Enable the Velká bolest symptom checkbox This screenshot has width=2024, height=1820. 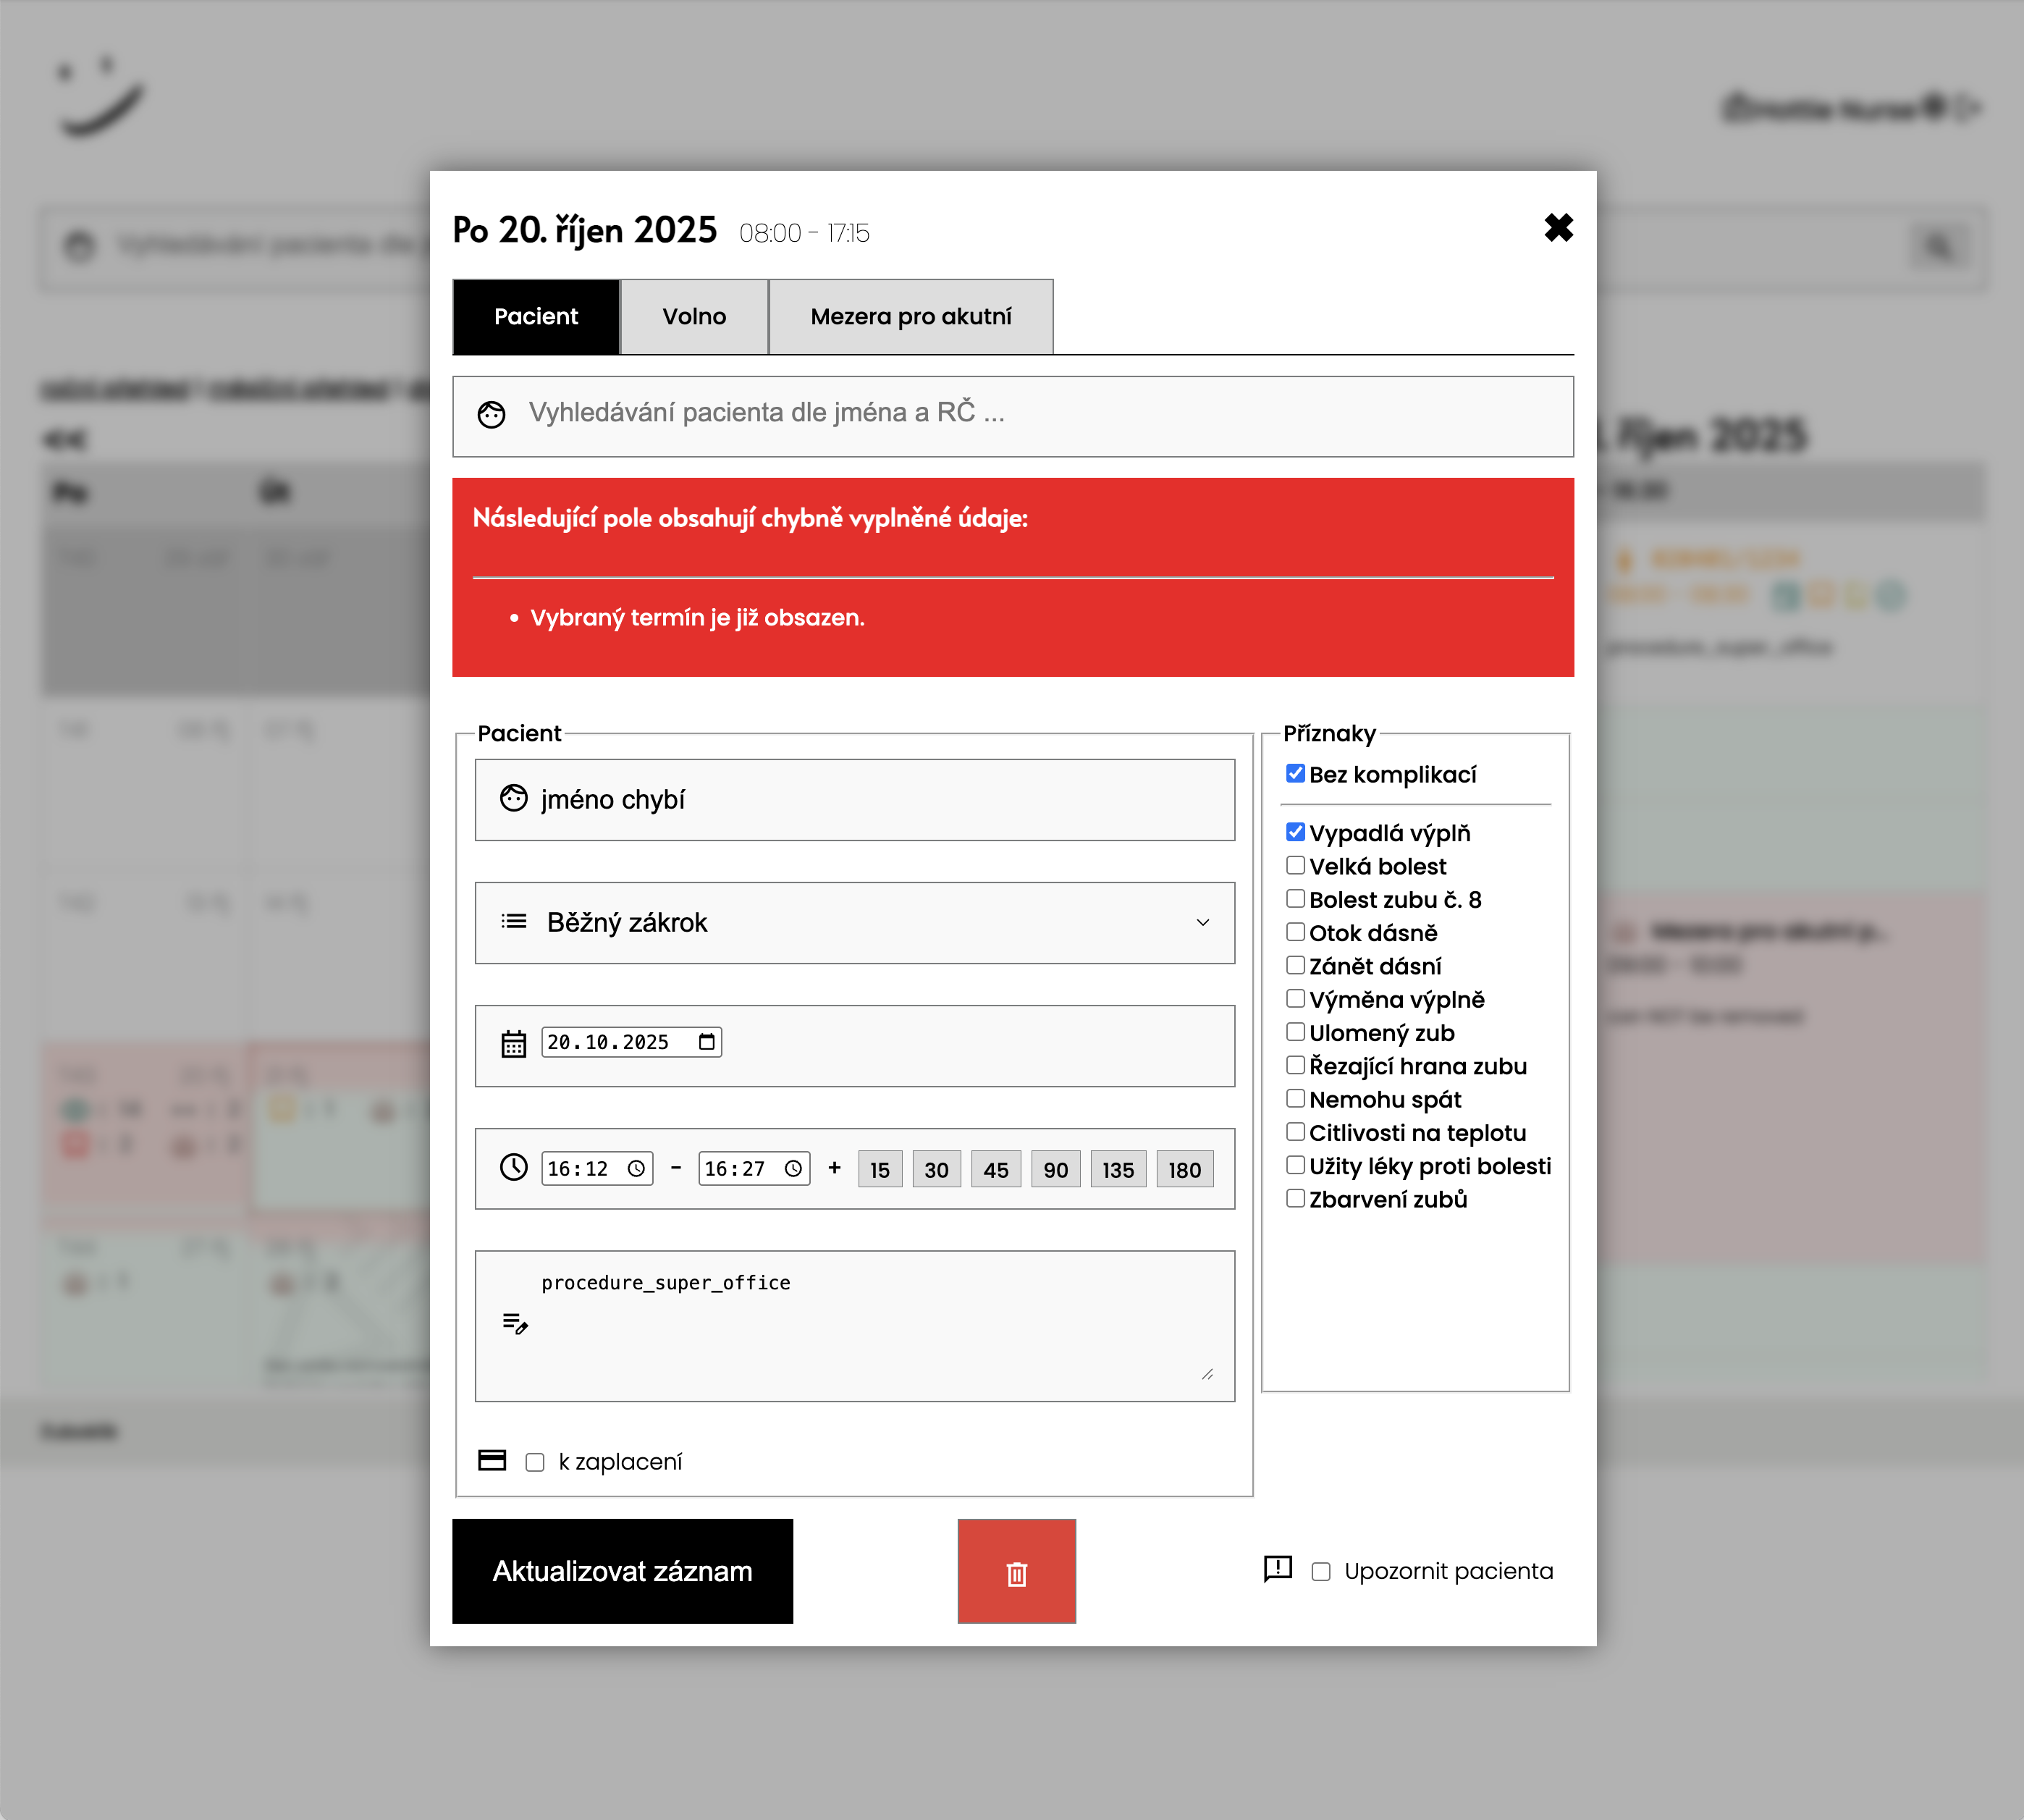[x=1295, y=865]
